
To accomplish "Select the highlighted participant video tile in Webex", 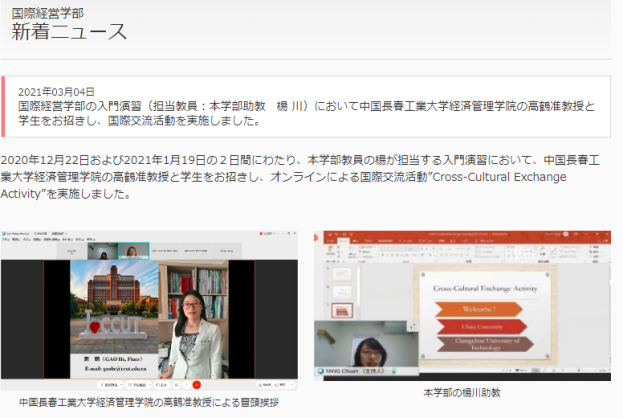I will point(132,250).
